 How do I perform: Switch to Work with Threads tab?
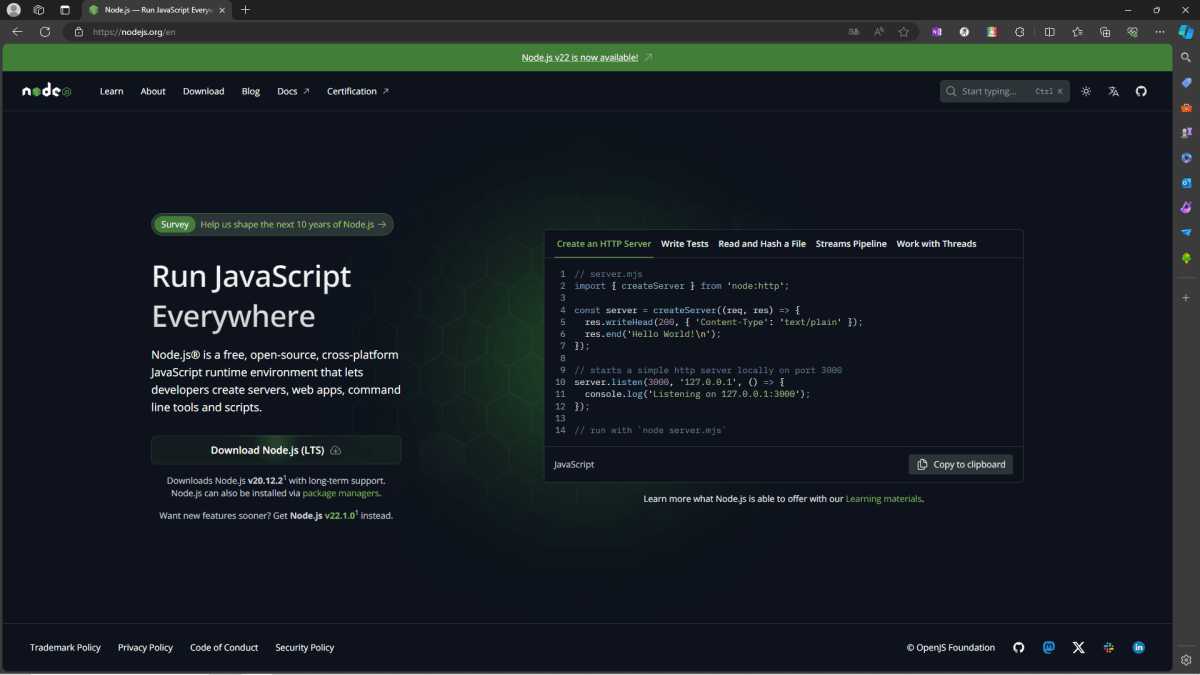click(936, 244)
